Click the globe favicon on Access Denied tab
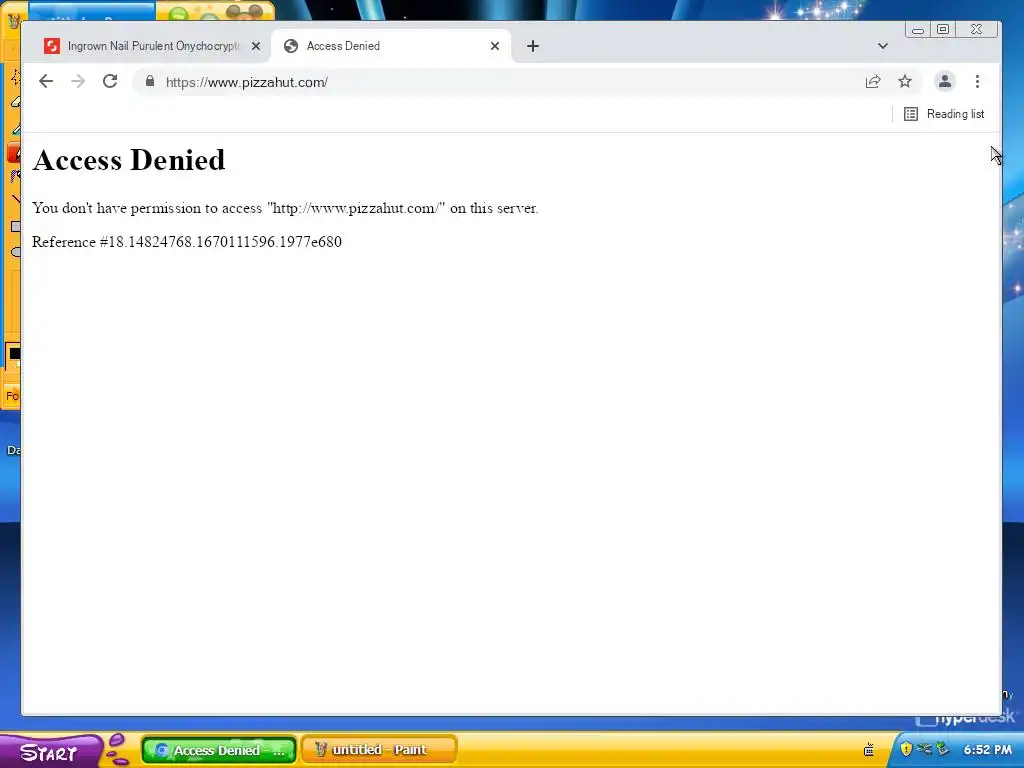The width and height of the screenshot is (1024, 768). [291, 46]
